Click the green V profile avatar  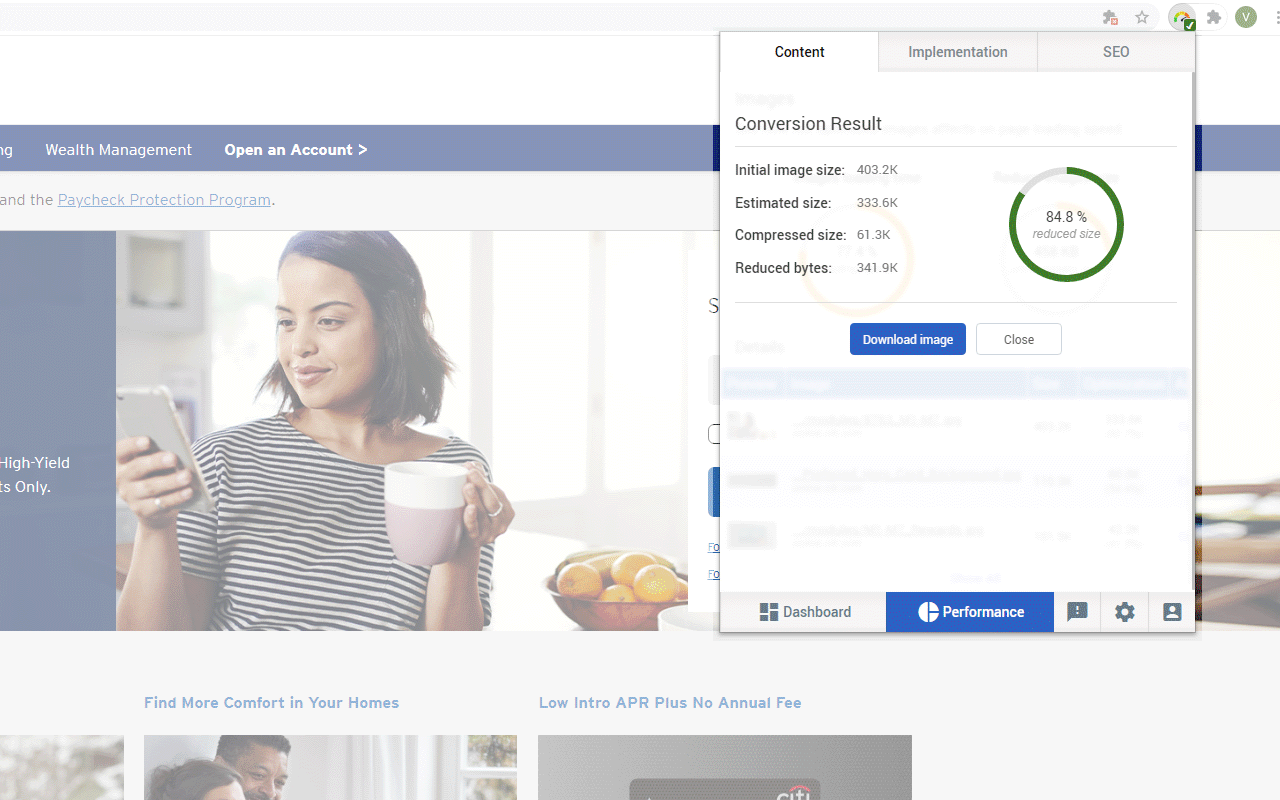coord(1245,17)
